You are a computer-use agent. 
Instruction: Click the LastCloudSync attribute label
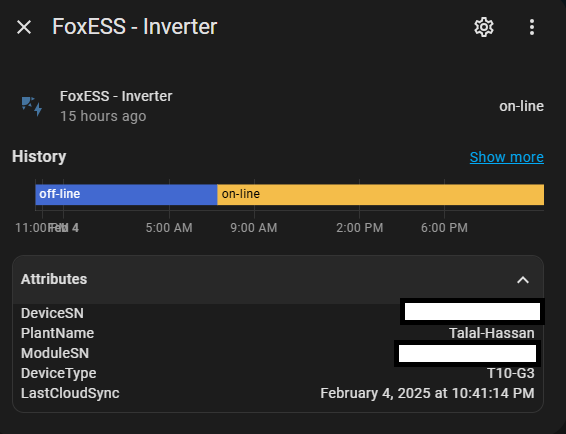pos(70,393)
